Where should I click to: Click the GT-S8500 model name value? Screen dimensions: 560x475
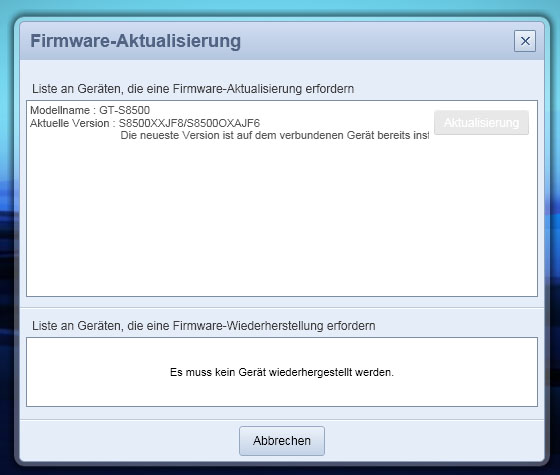coord(124,110)
